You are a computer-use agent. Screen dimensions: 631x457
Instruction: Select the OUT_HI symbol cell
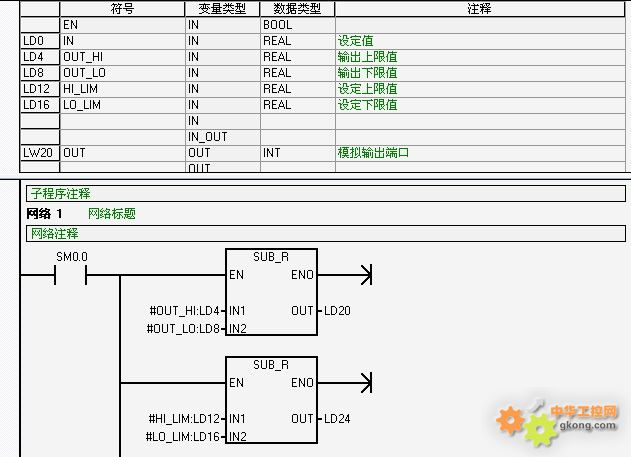(122, 57)
